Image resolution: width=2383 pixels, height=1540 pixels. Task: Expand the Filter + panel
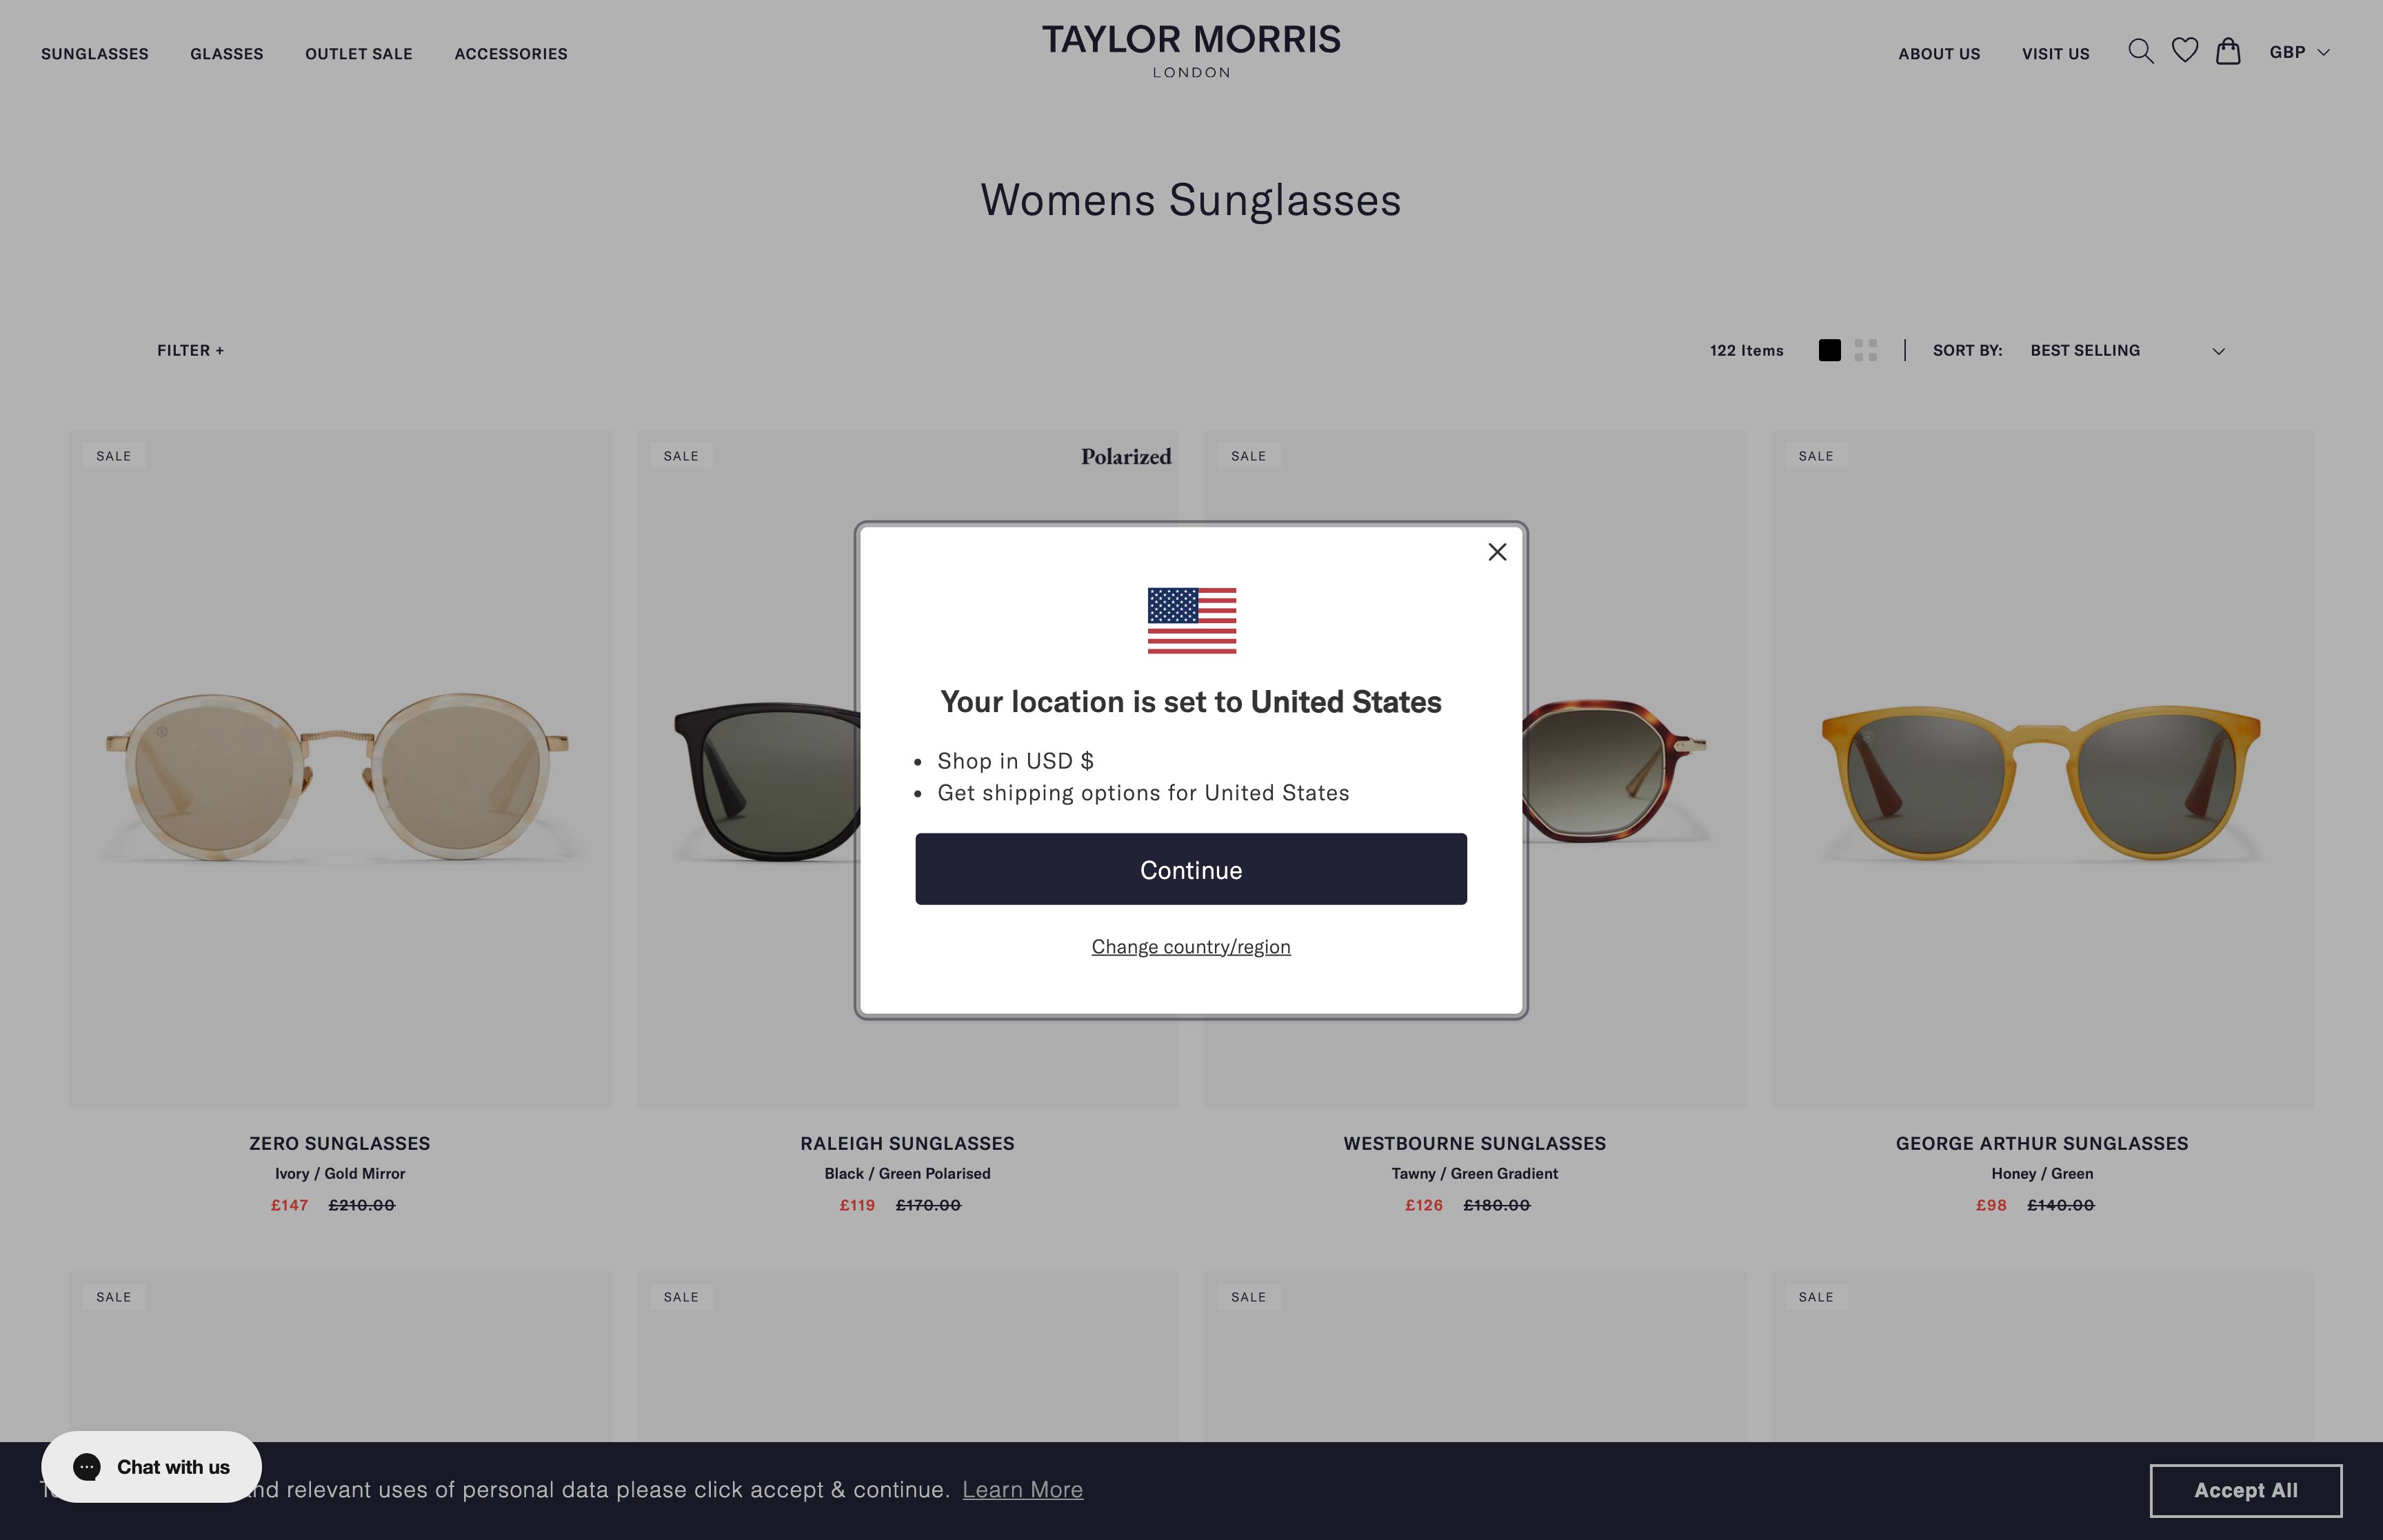click(x=190, y=351)
